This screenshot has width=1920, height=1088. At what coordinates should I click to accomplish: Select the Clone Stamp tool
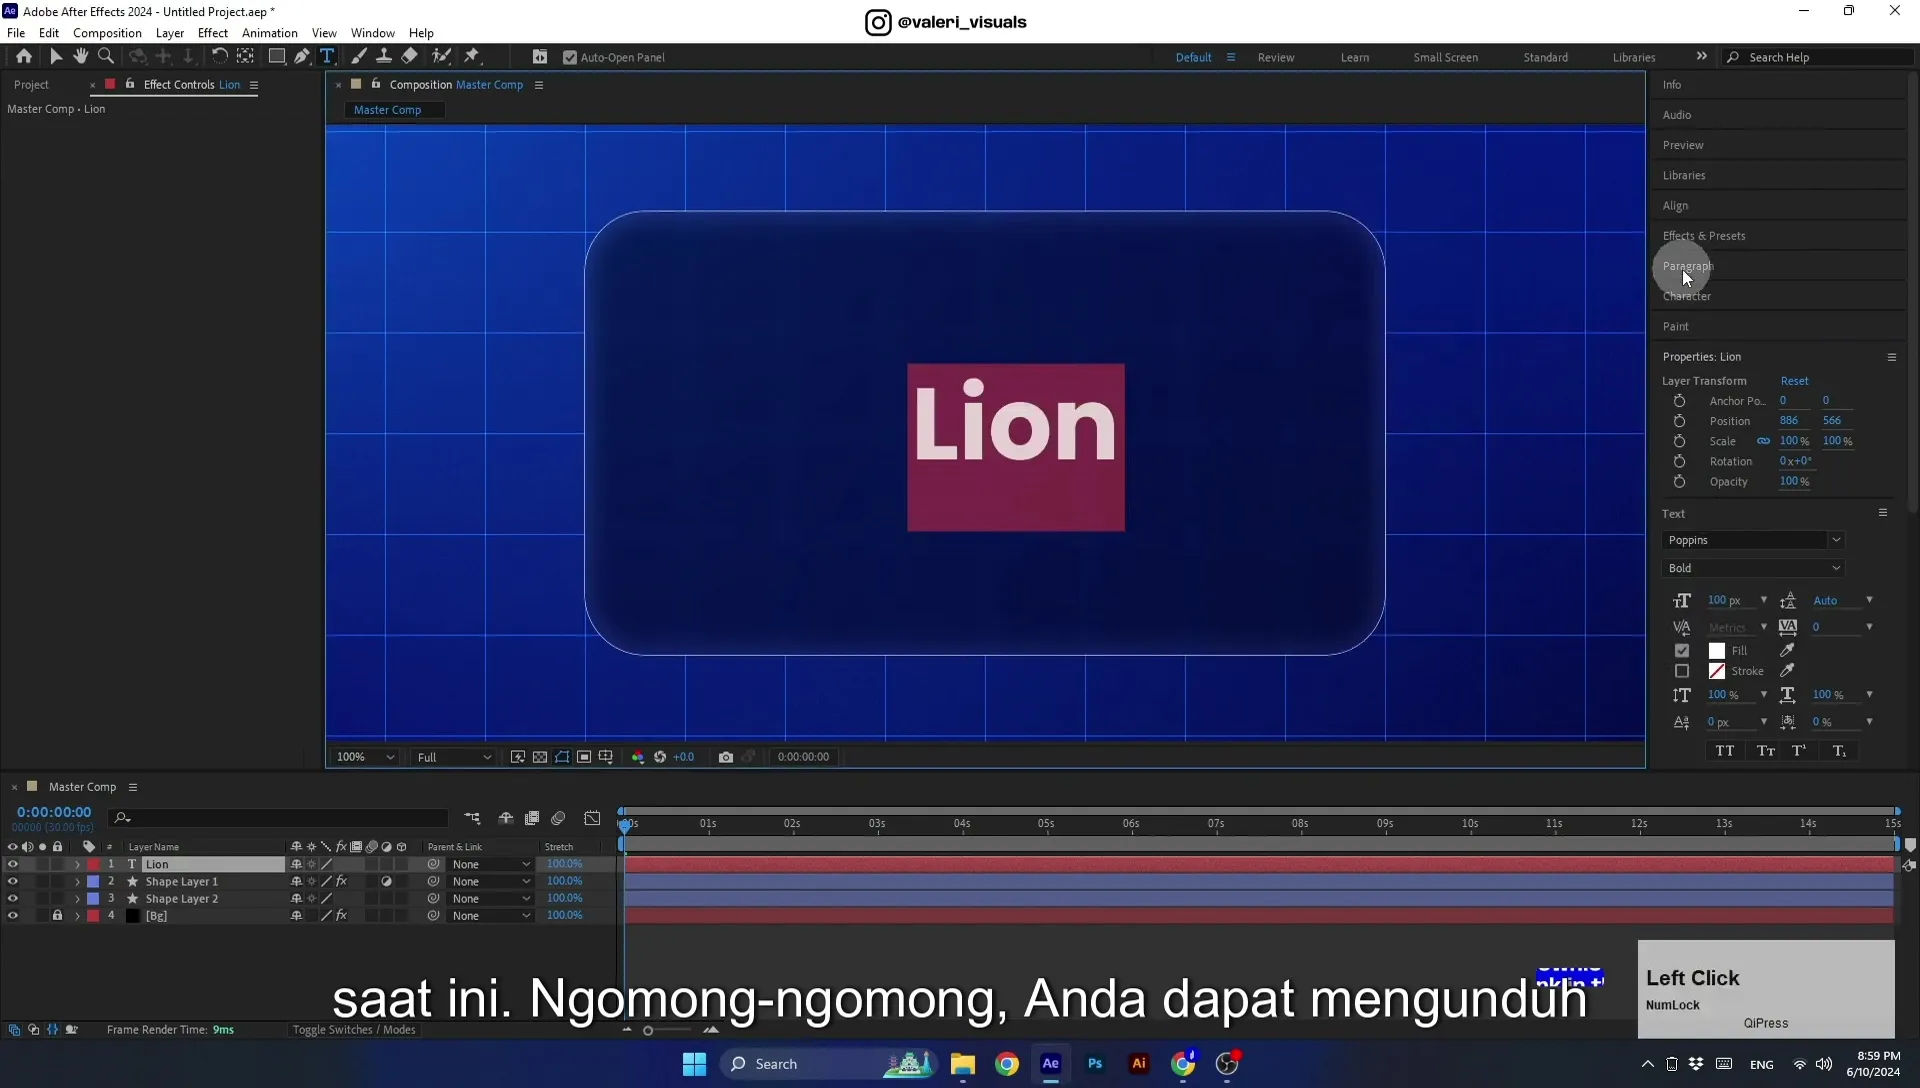pyautogui.click(x=384, y=57)
